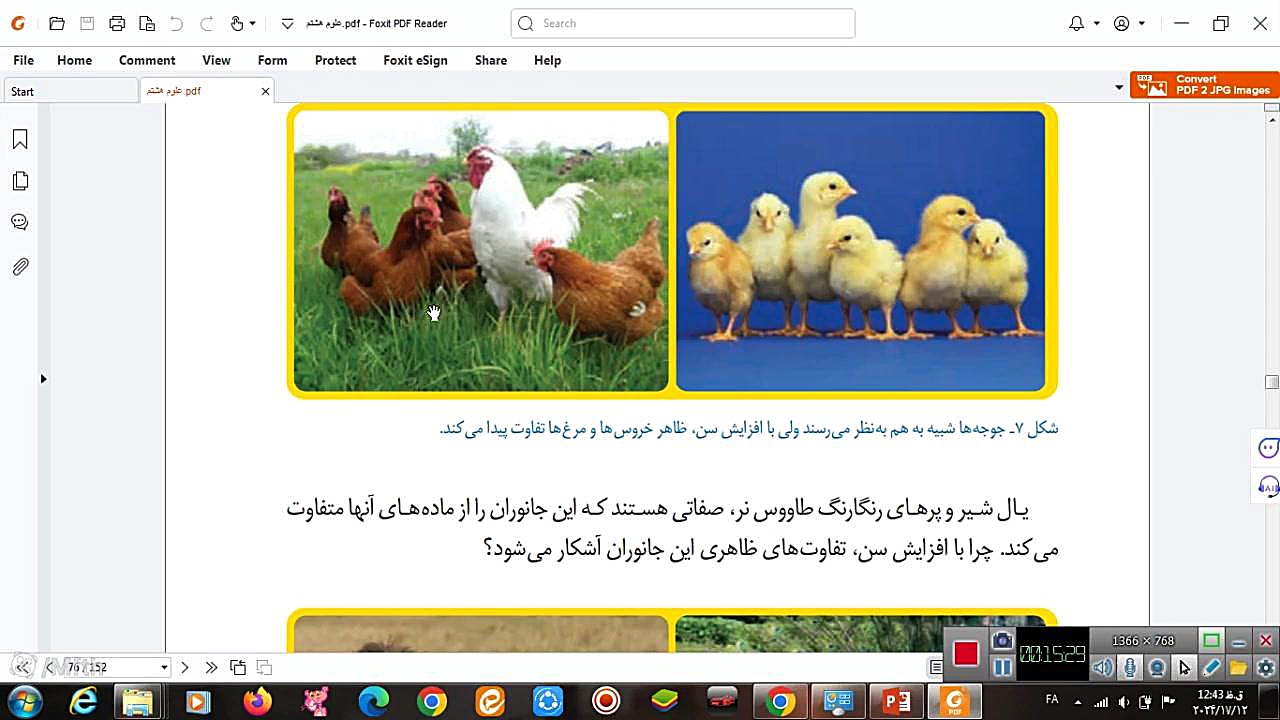Select the Hand tool icon

(x=237, y=23)
